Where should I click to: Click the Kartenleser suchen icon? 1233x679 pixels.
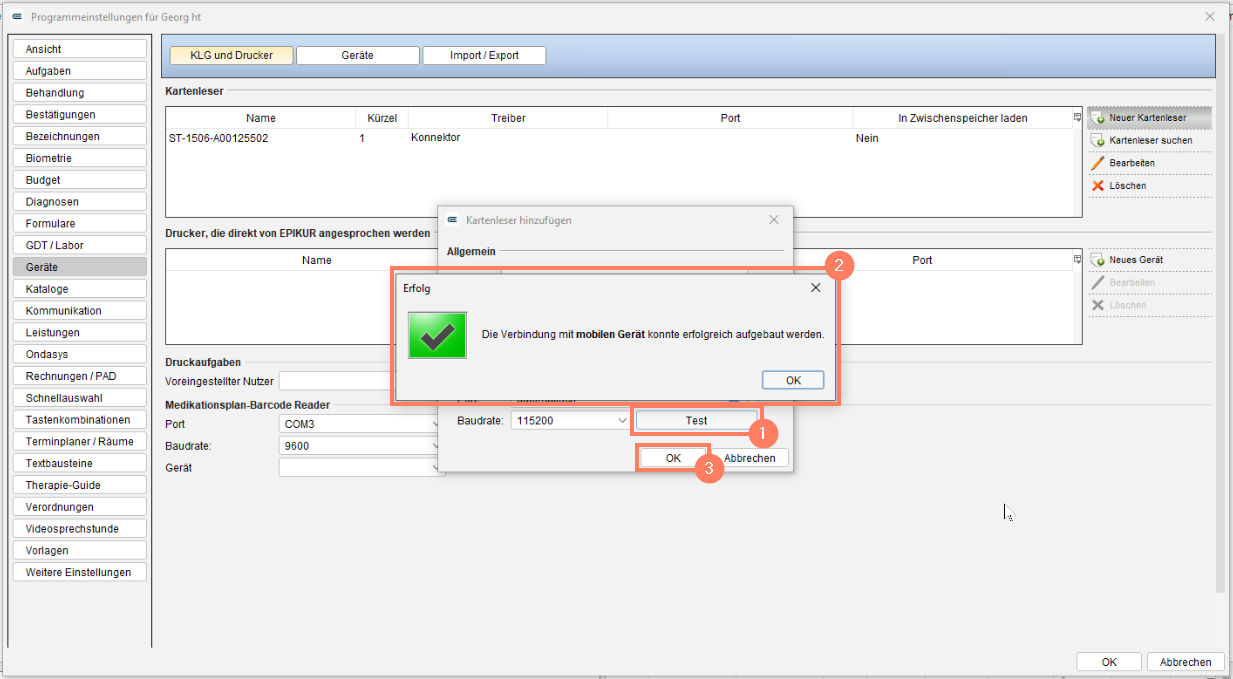coord(1098,141)
